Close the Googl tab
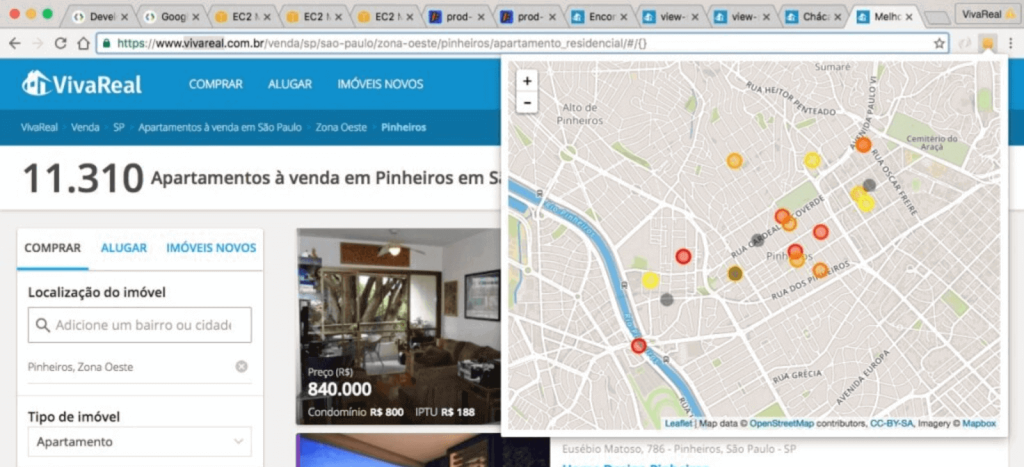 point(195,18)
